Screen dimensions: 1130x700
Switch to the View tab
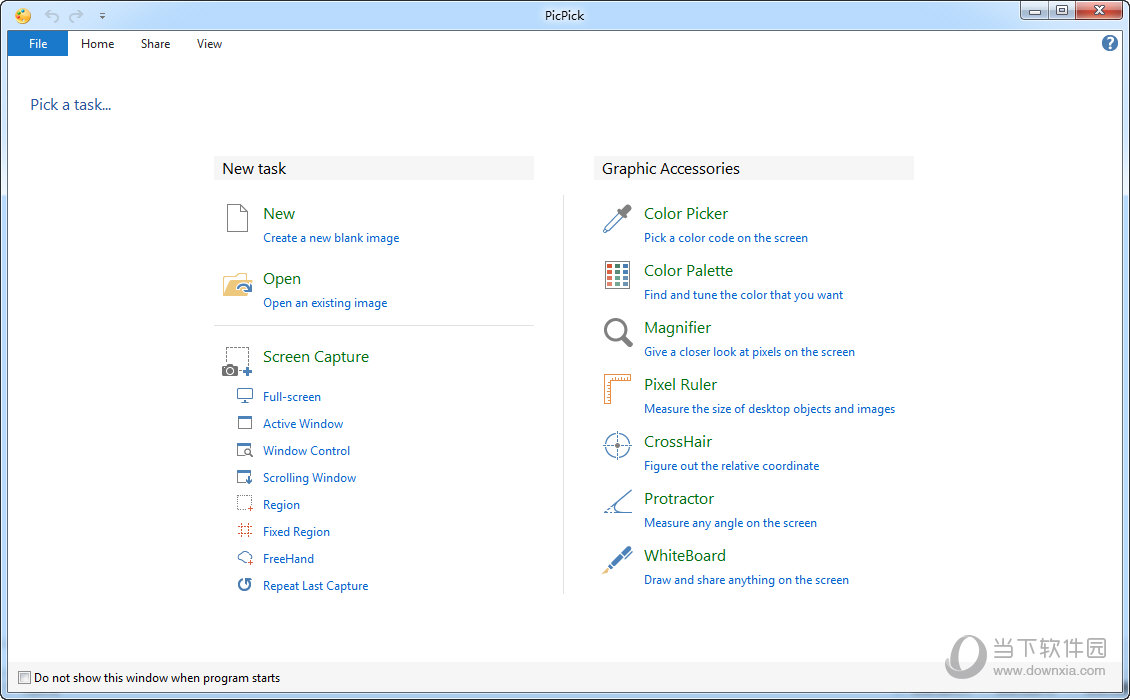coord(209,43)
